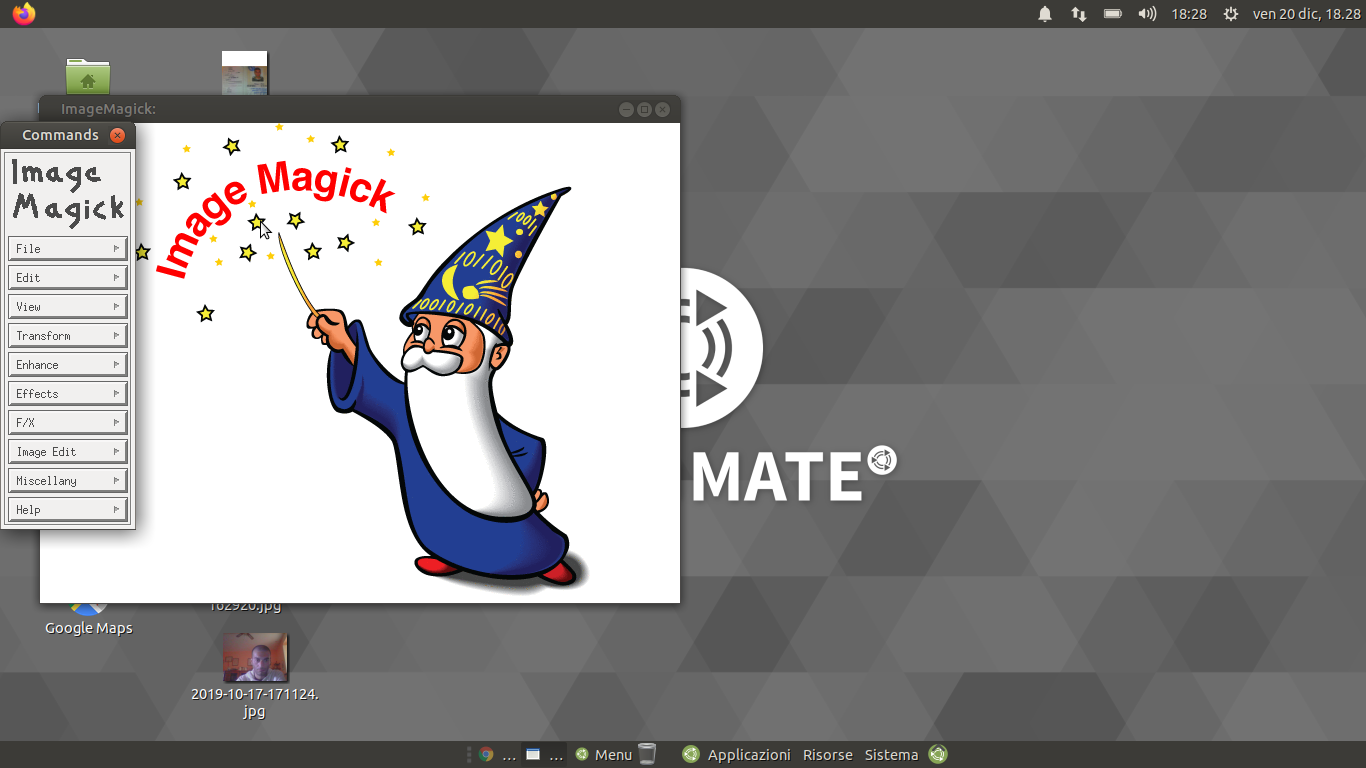Open the Miscellany menu button
Viewport: 1366px width, 768px height.
(x=68, y=480)
